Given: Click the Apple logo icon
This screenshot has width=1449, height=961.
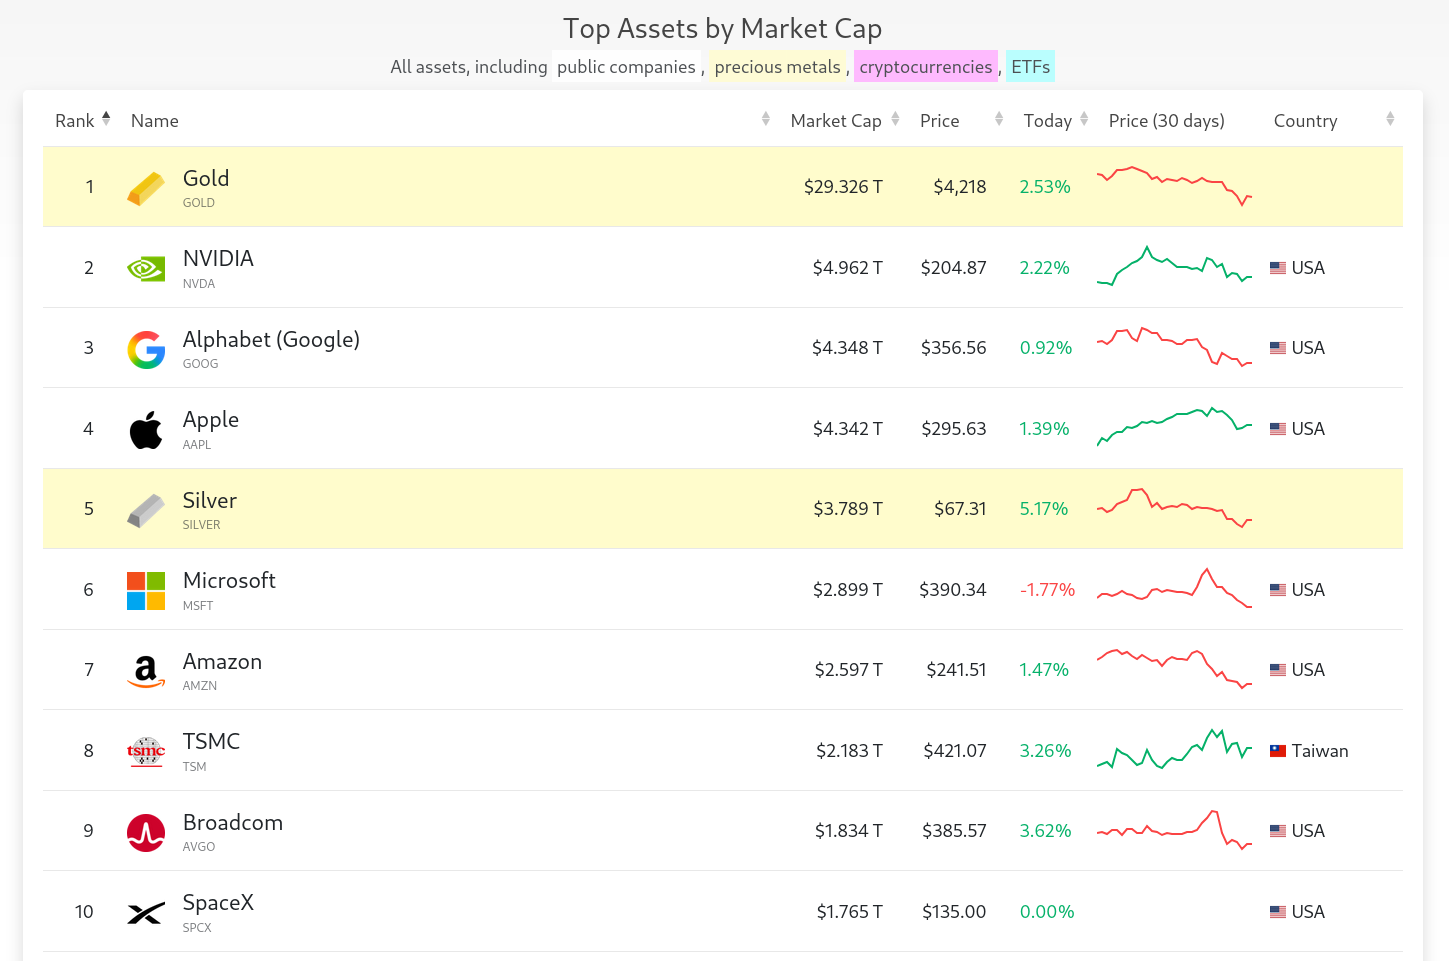Looking at the screenshot, I should 146,430.
